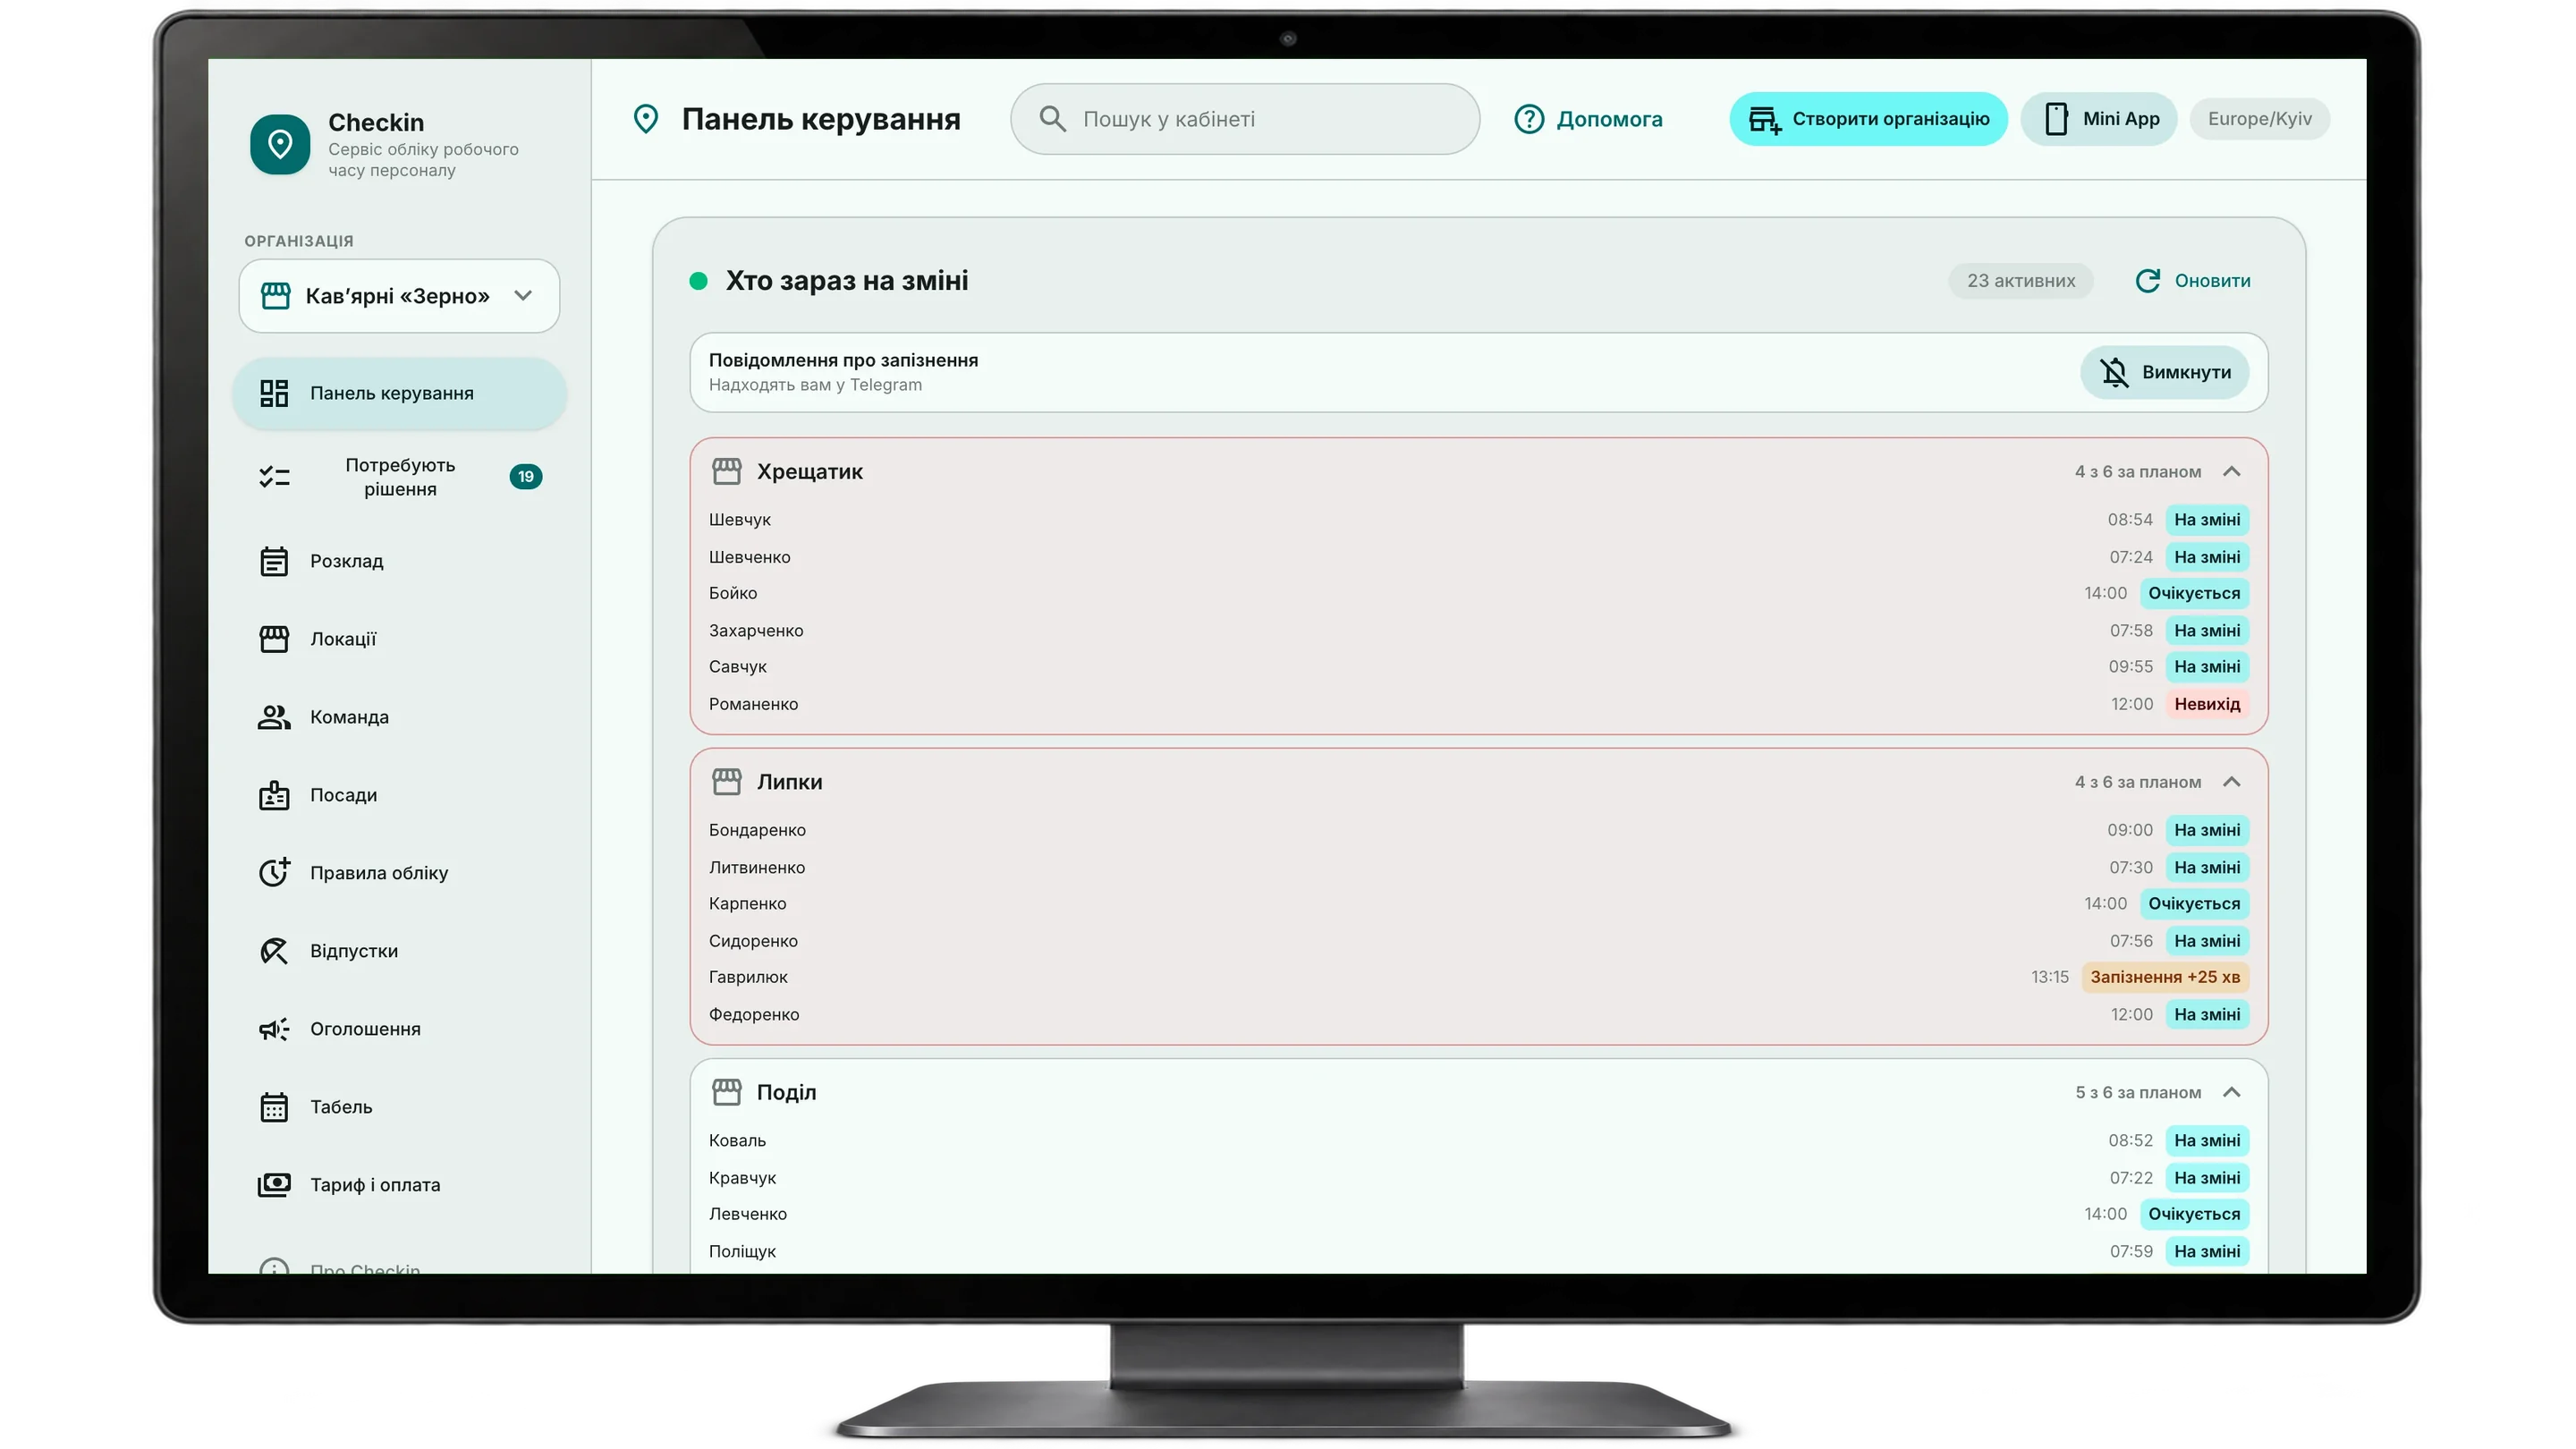Collapse the Липки location chevron
The image size is (2576, 1449).
(2232, 781)
